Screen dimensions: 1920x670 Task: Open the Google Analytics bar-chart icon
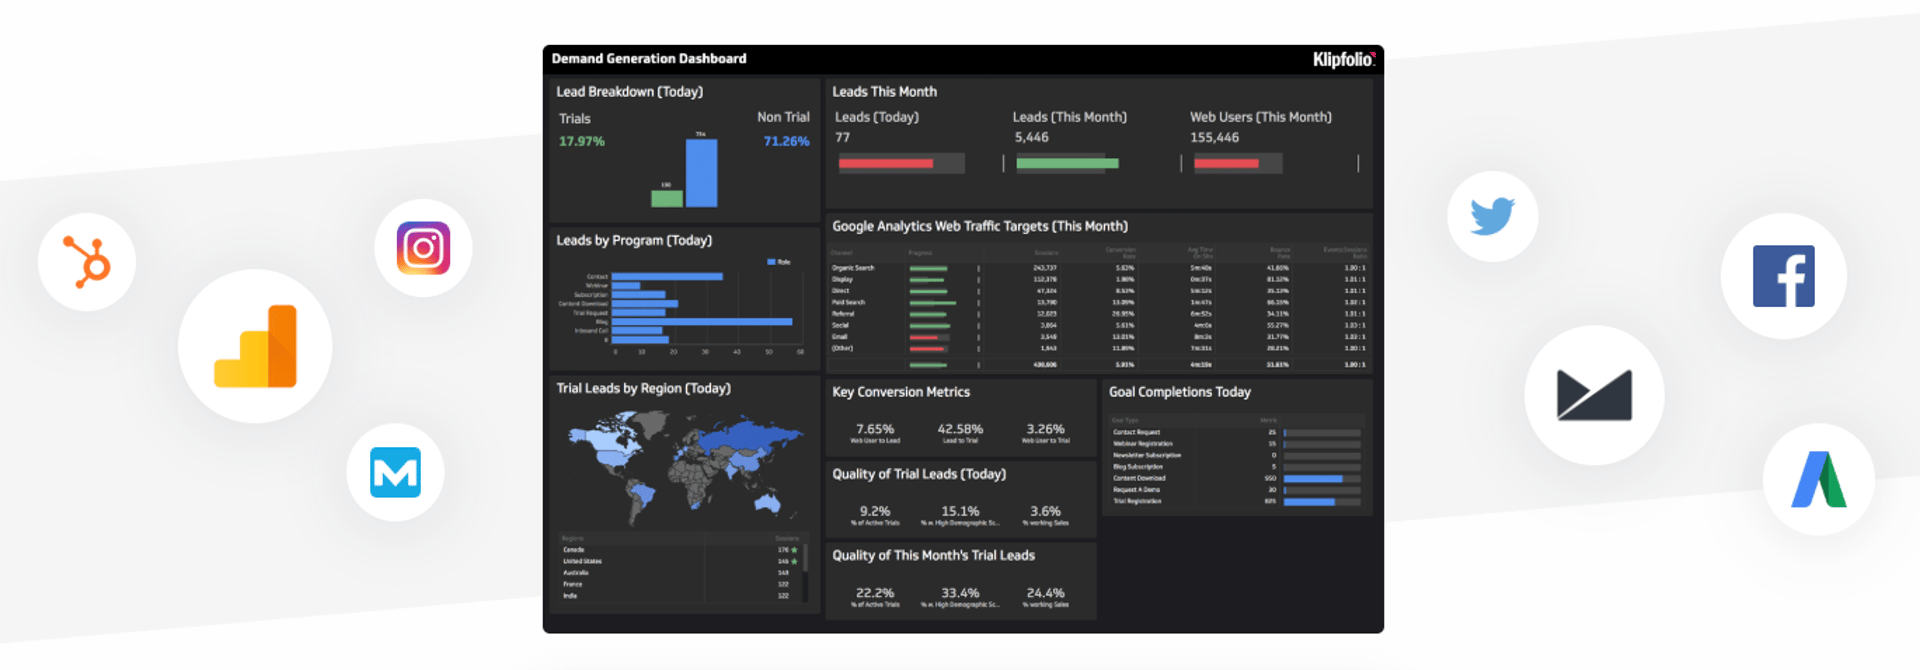pyautogui.click(x=256, y=346)
